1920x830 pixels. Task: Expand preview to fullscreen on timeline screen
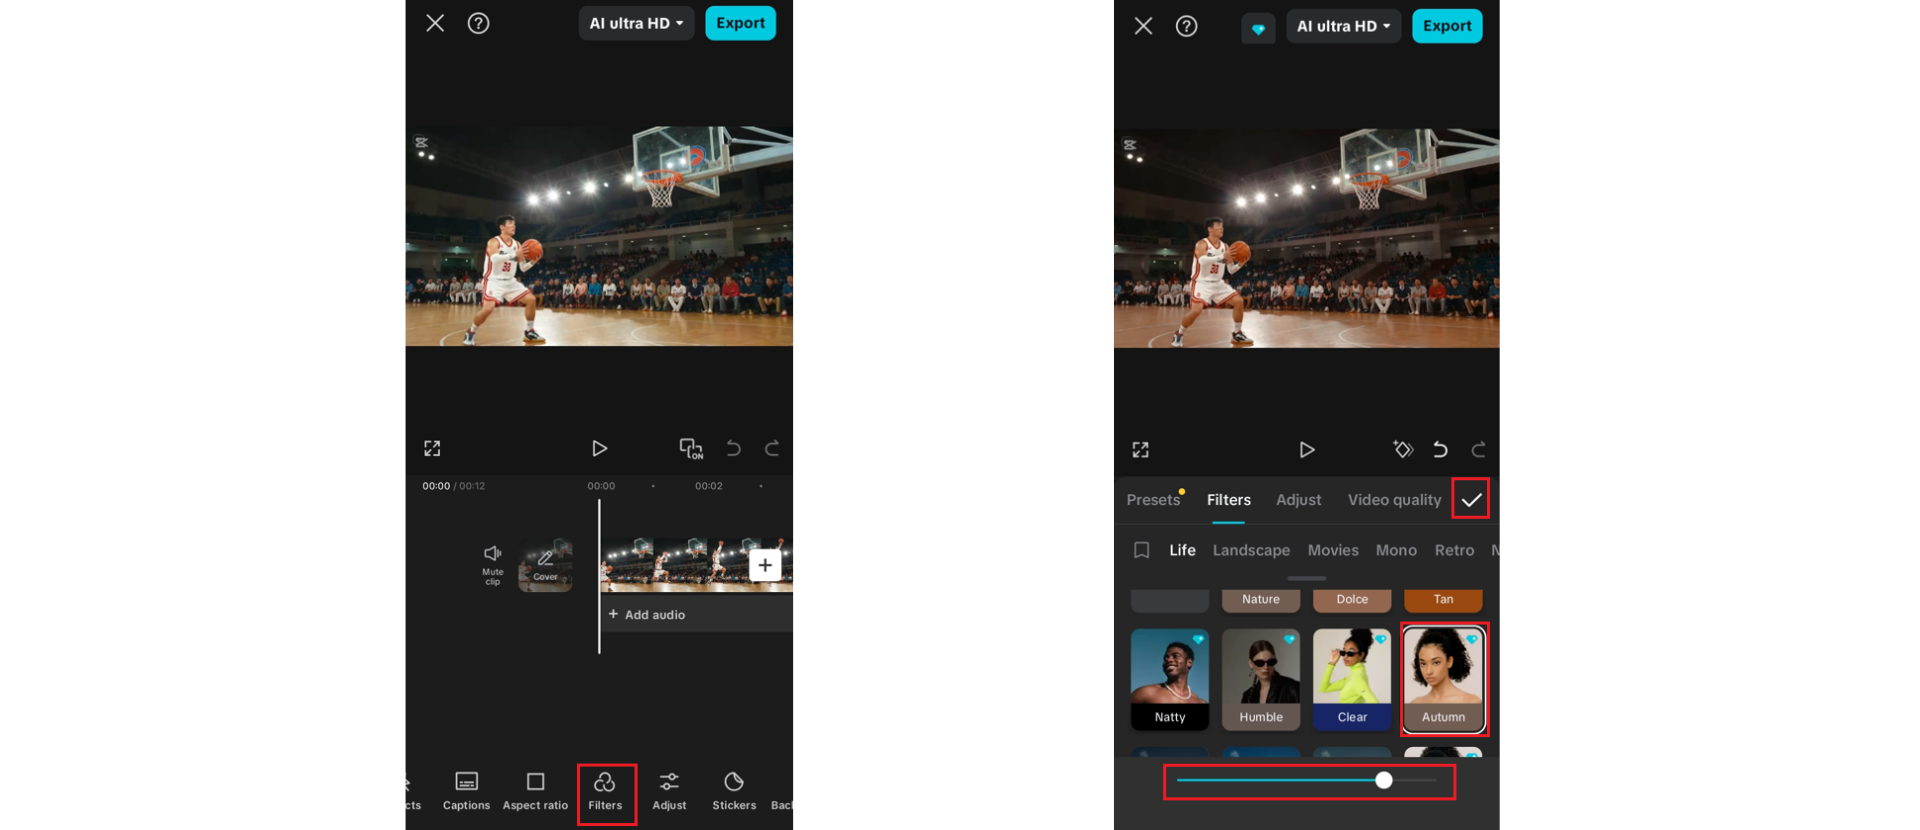[x=432, y=448]
